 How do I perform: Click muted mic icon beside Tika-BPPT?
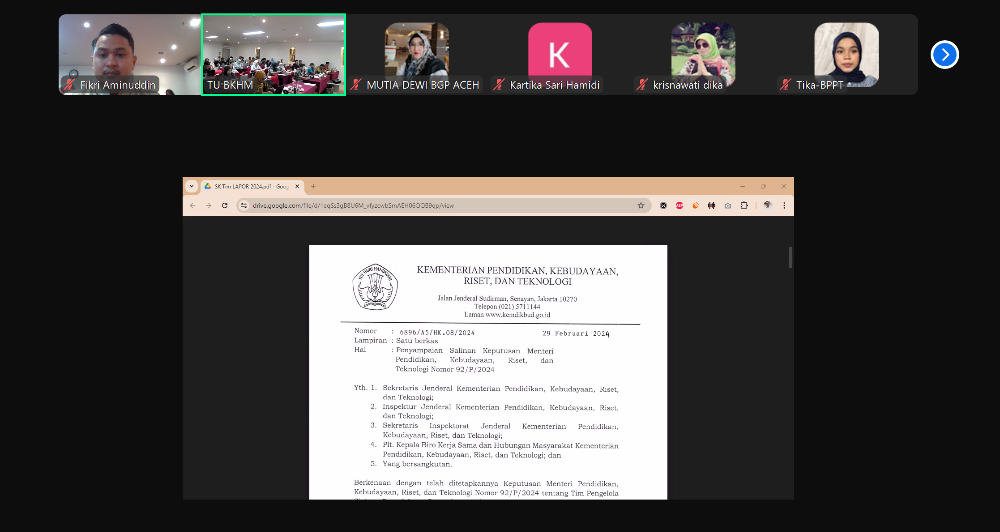tap(786, 84)
